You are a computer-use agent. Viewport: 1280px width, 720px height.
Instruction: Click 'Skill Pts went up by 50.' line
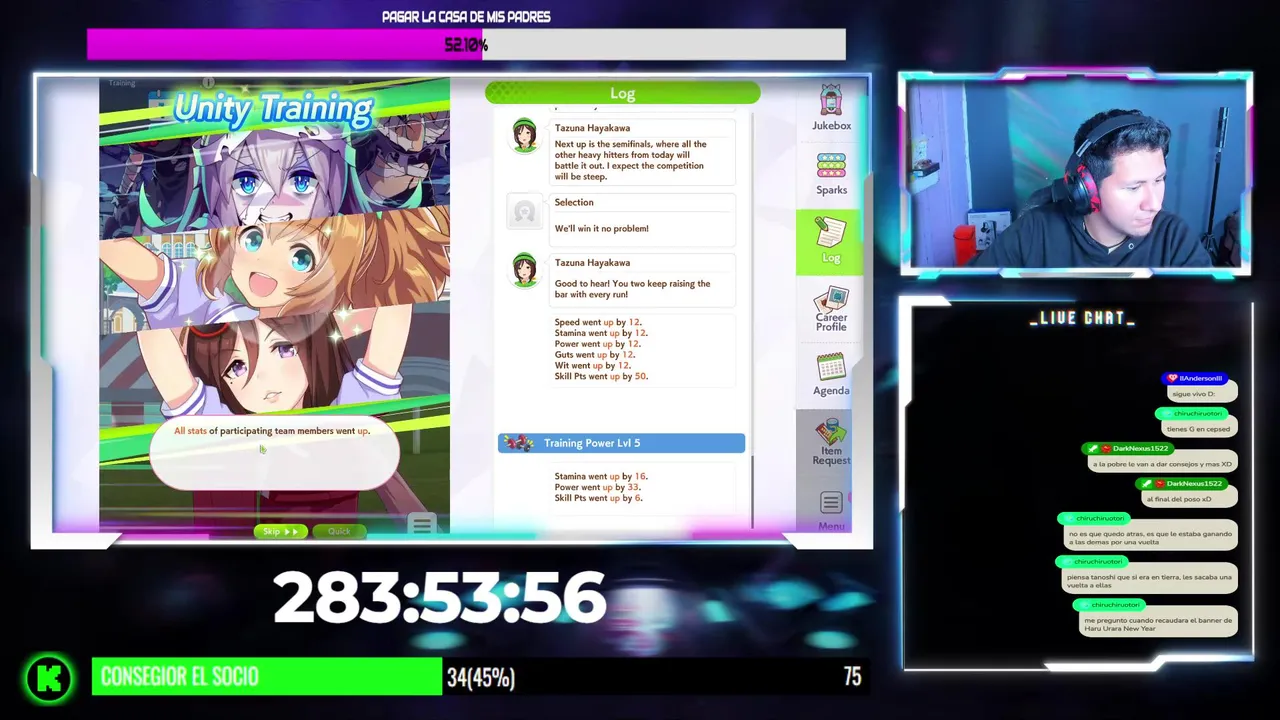tap(601, 376)
